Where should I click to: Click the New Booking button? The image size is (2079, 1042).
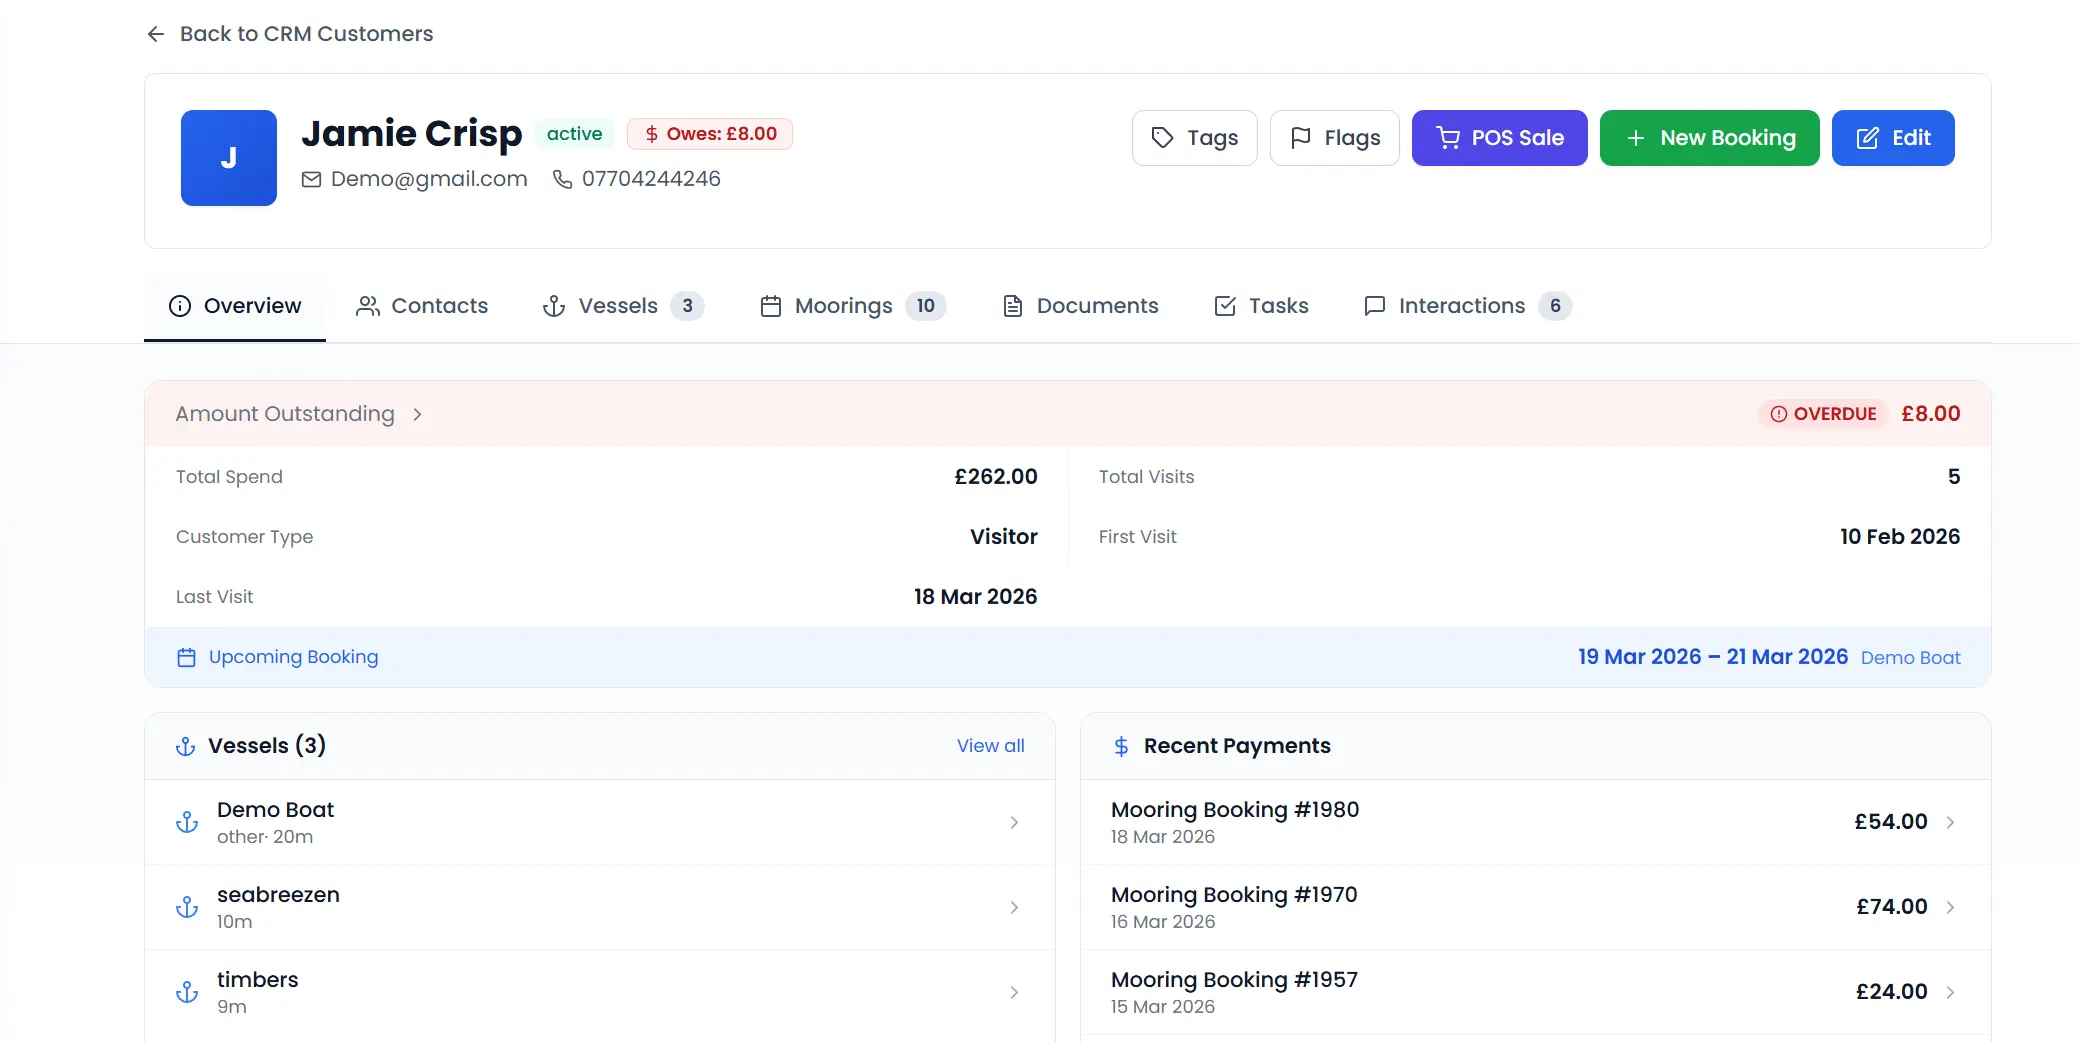coord(1709,138)
